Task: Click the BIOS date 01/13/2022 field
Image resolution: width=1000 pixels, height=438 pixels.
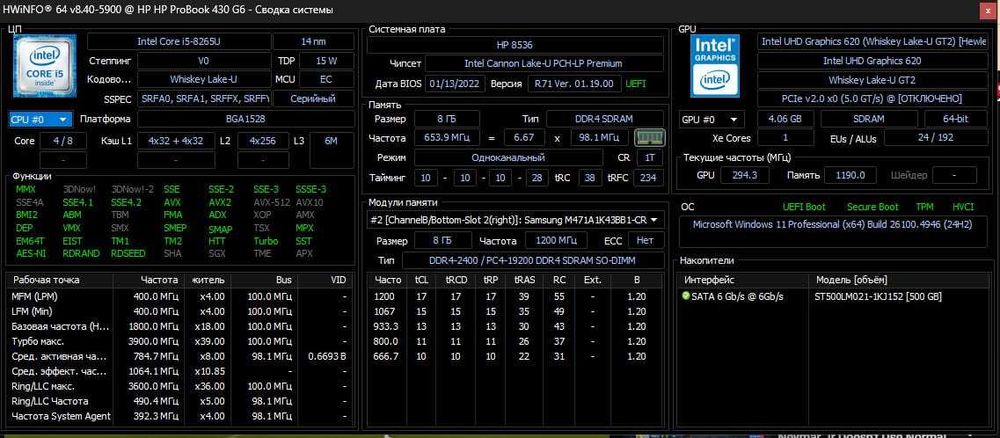Action: 455,84
